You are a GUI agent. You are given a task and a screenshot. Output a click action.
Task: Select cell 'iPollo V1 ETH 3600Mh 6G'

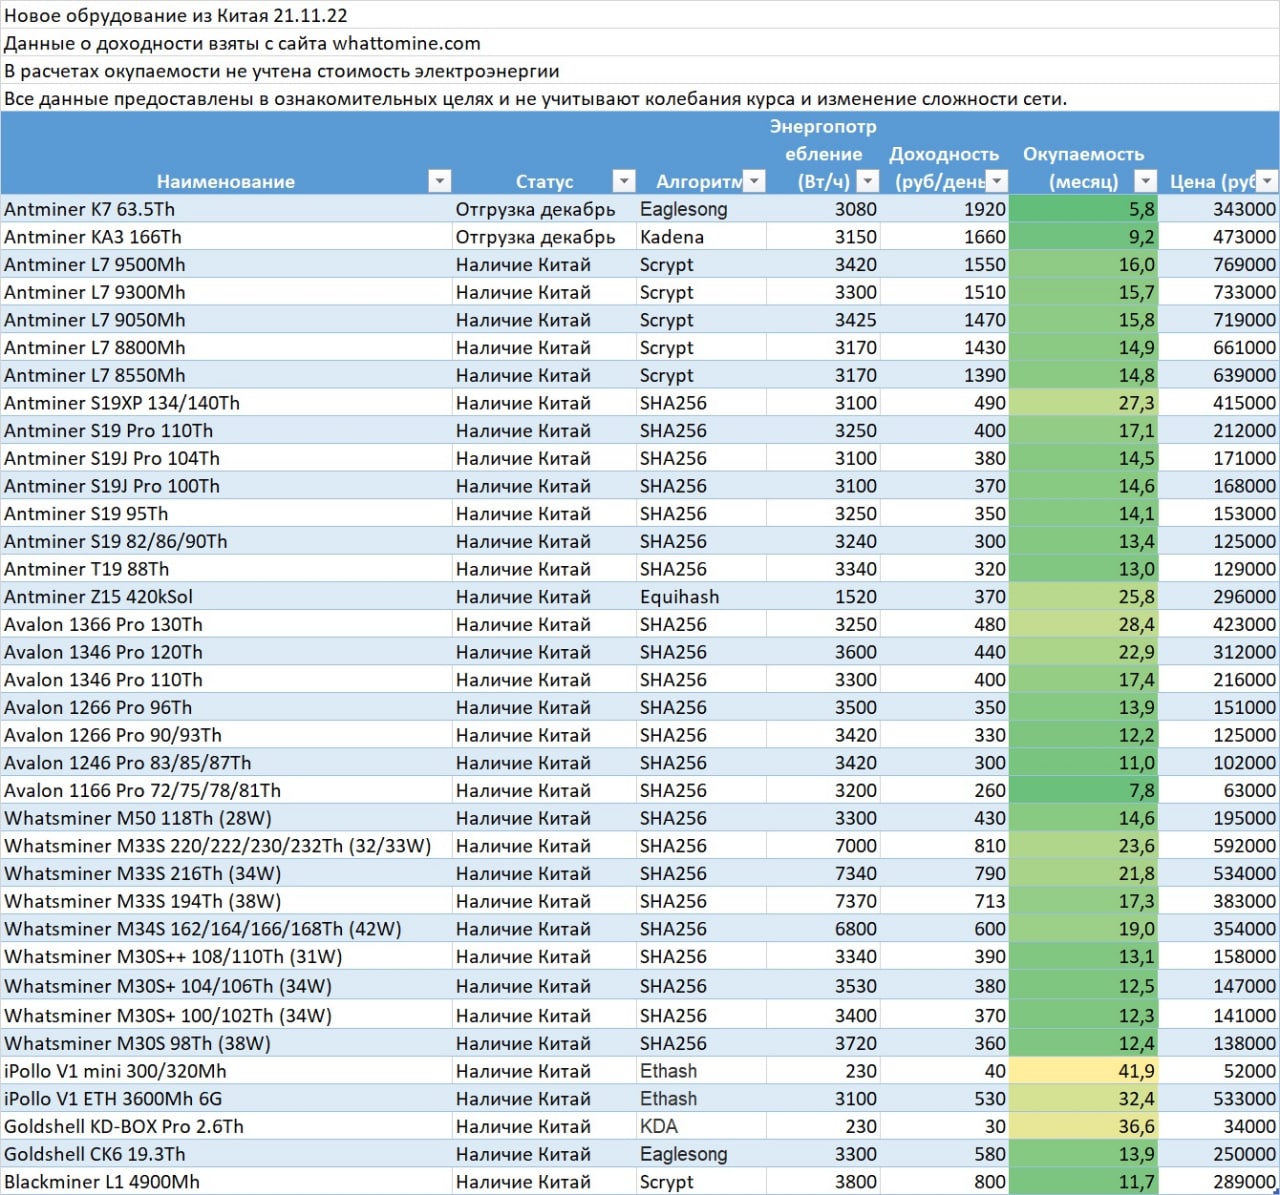[226, 1099]
